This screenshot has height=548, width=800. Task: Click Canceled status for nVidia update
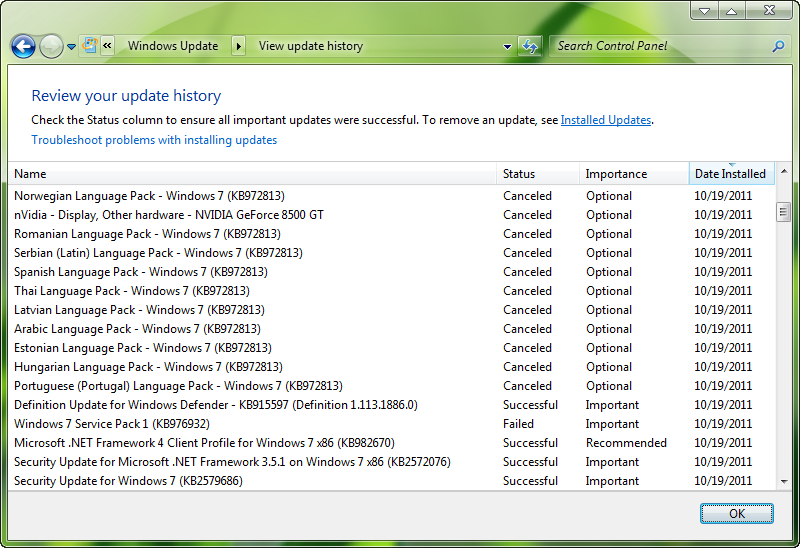(527, 215)
